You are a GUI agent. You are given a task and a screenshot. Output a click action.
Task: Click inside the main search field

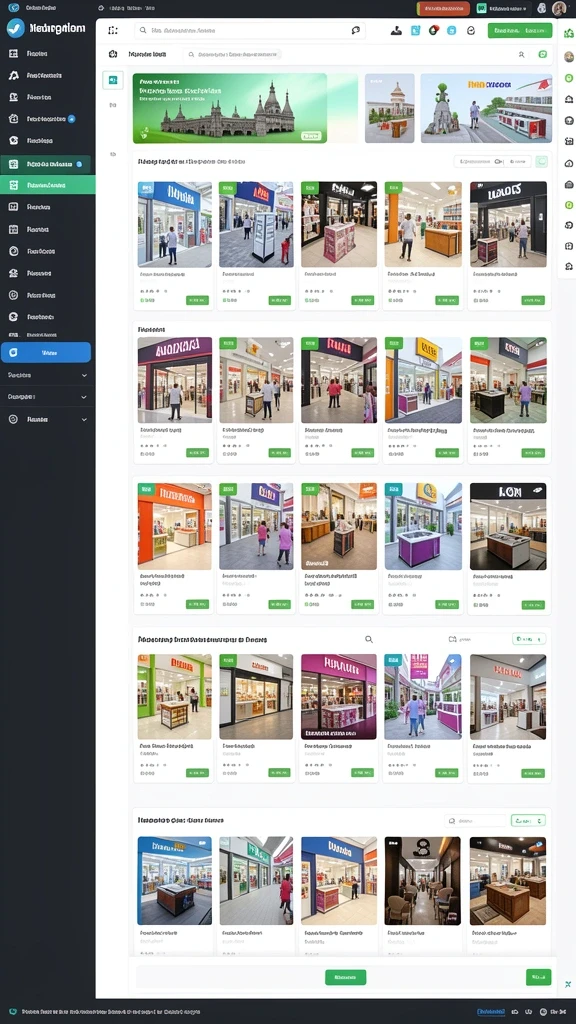click(x=250, y=30)
